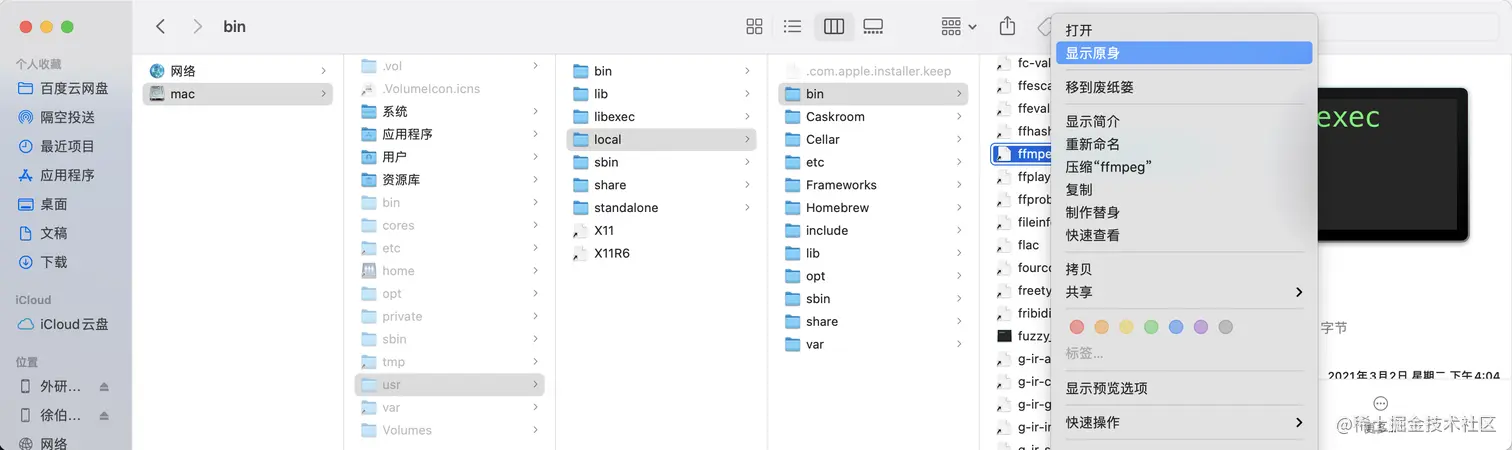Open the 资源库 folder
The height and width of the screenshot is (450, 1512).
pos(449,180)
